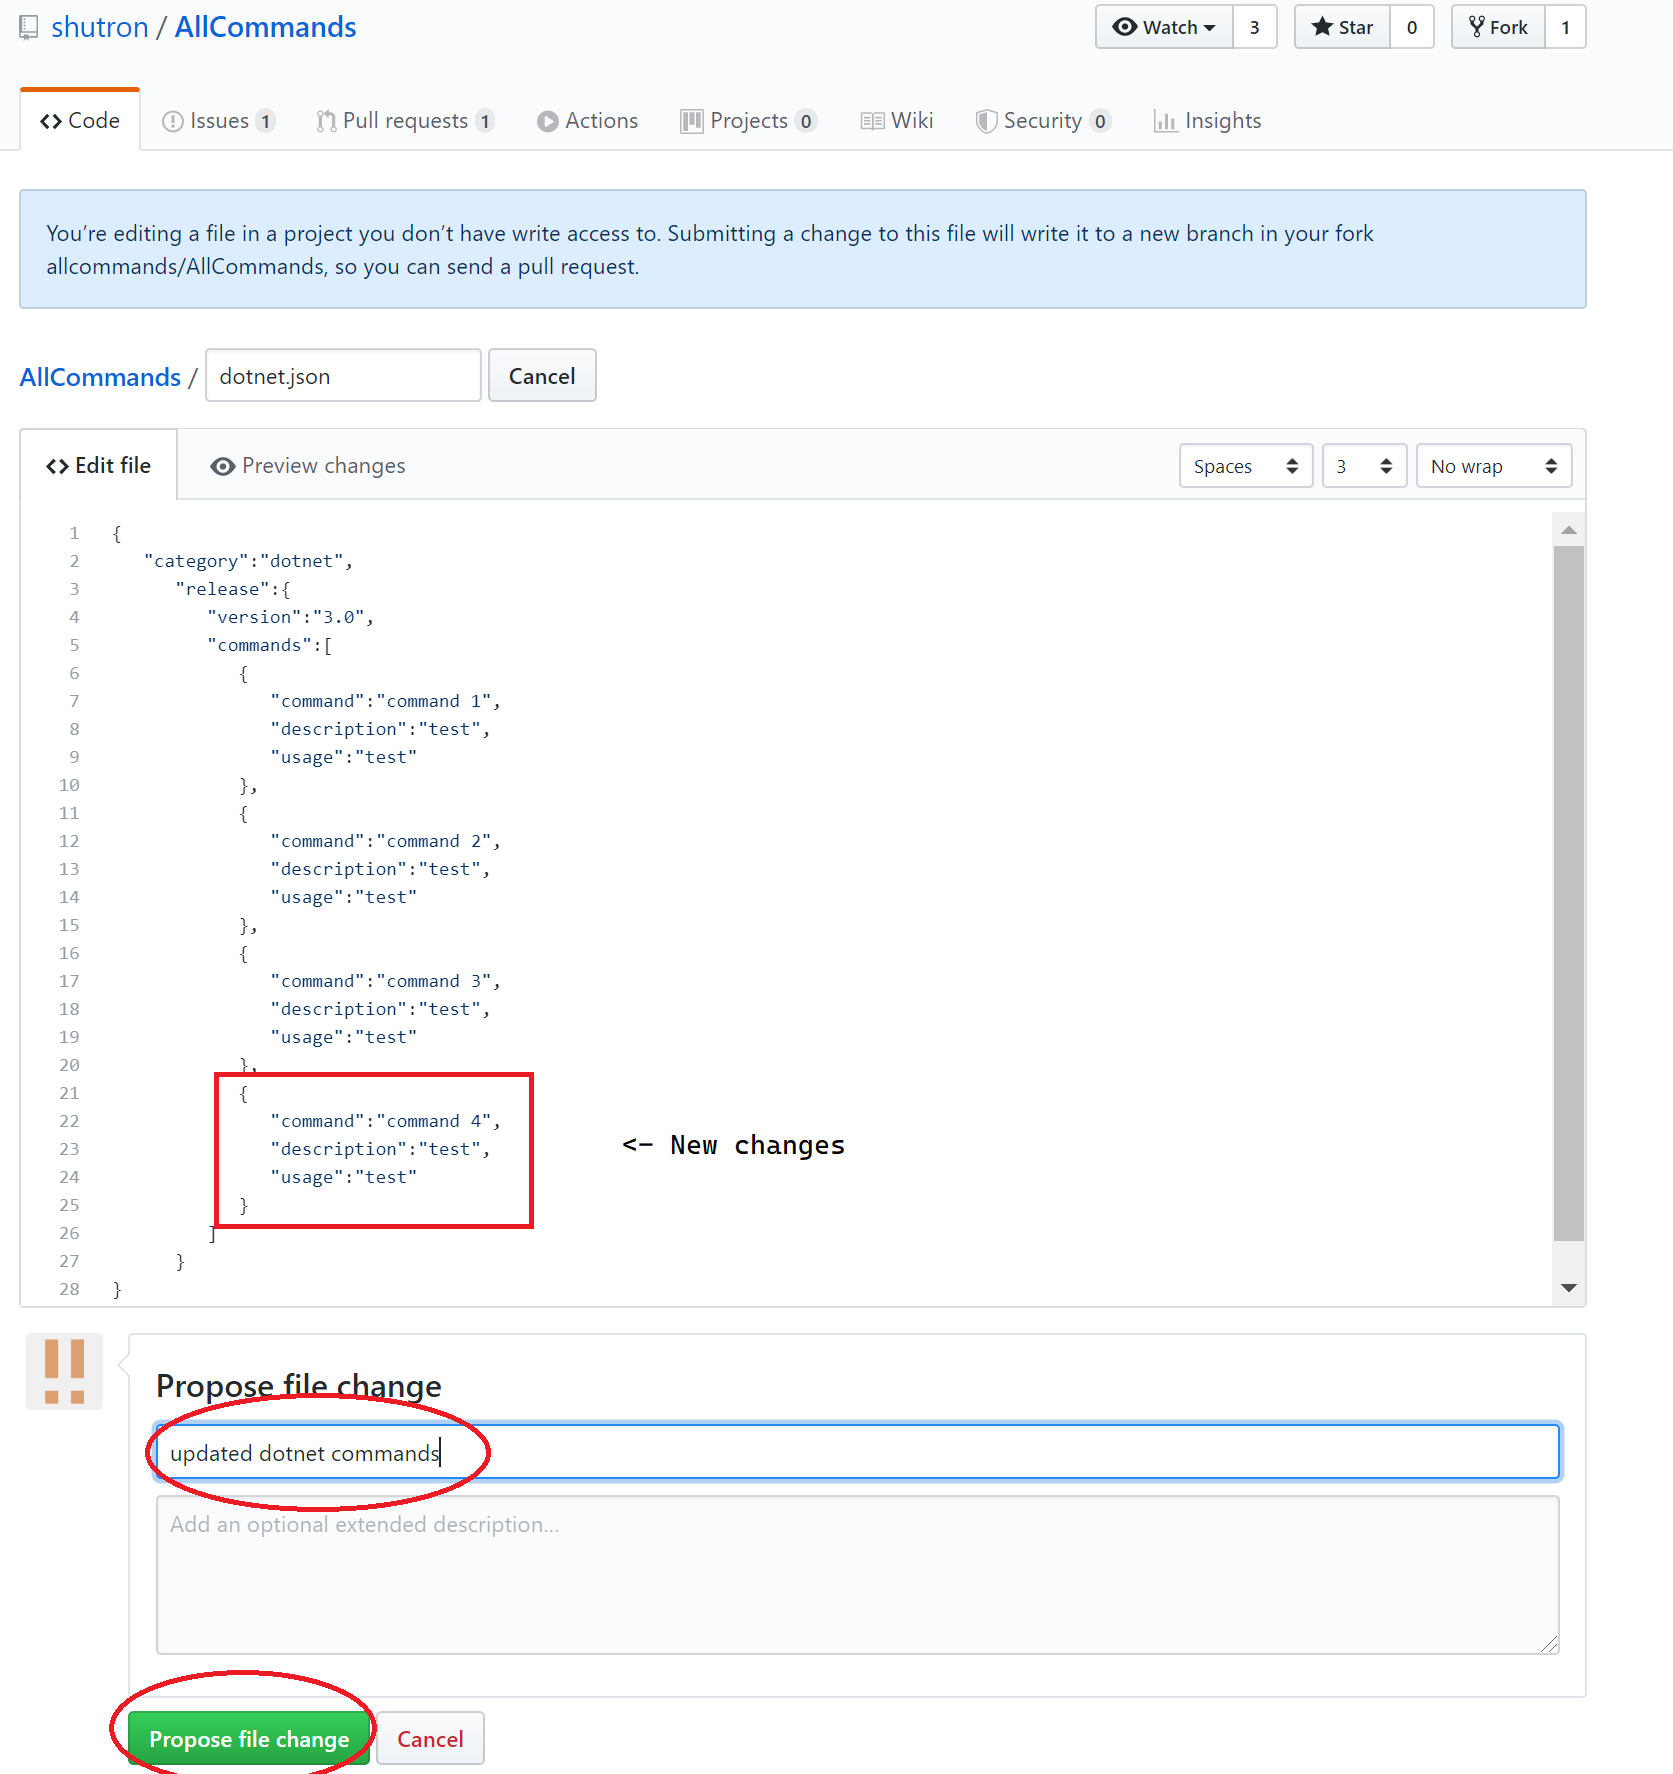Open the shutron user profile link

tap(100, 27)
